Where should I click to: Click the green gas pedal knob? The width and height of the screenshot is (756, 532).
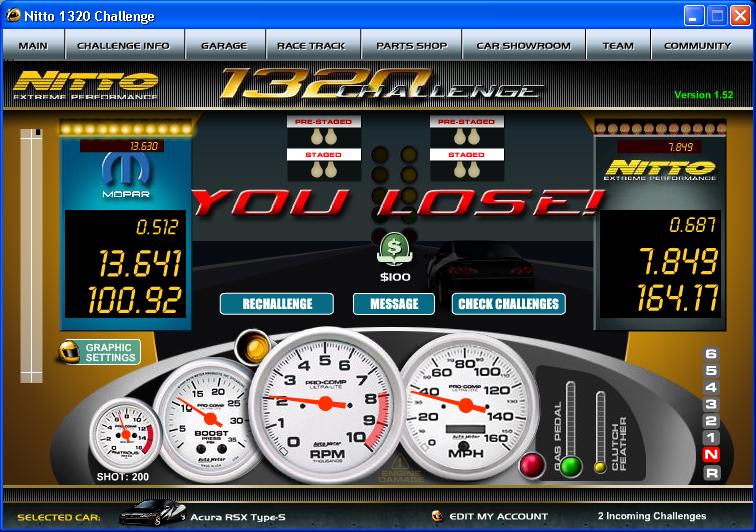[x=571, y=466]
